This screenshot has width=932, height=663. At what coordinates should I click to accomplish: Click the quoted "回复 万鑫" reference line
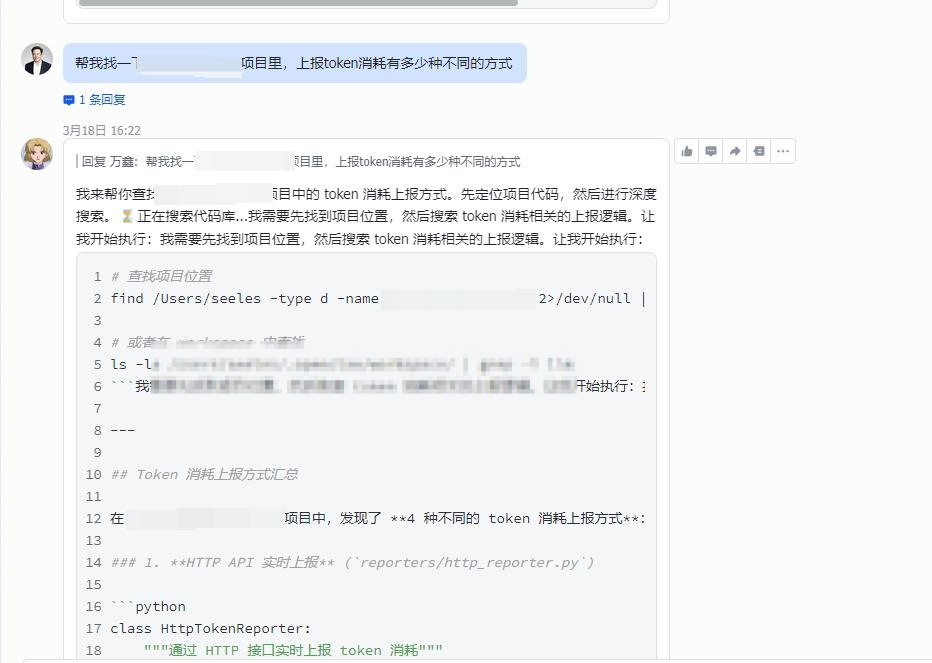point(300,162)
